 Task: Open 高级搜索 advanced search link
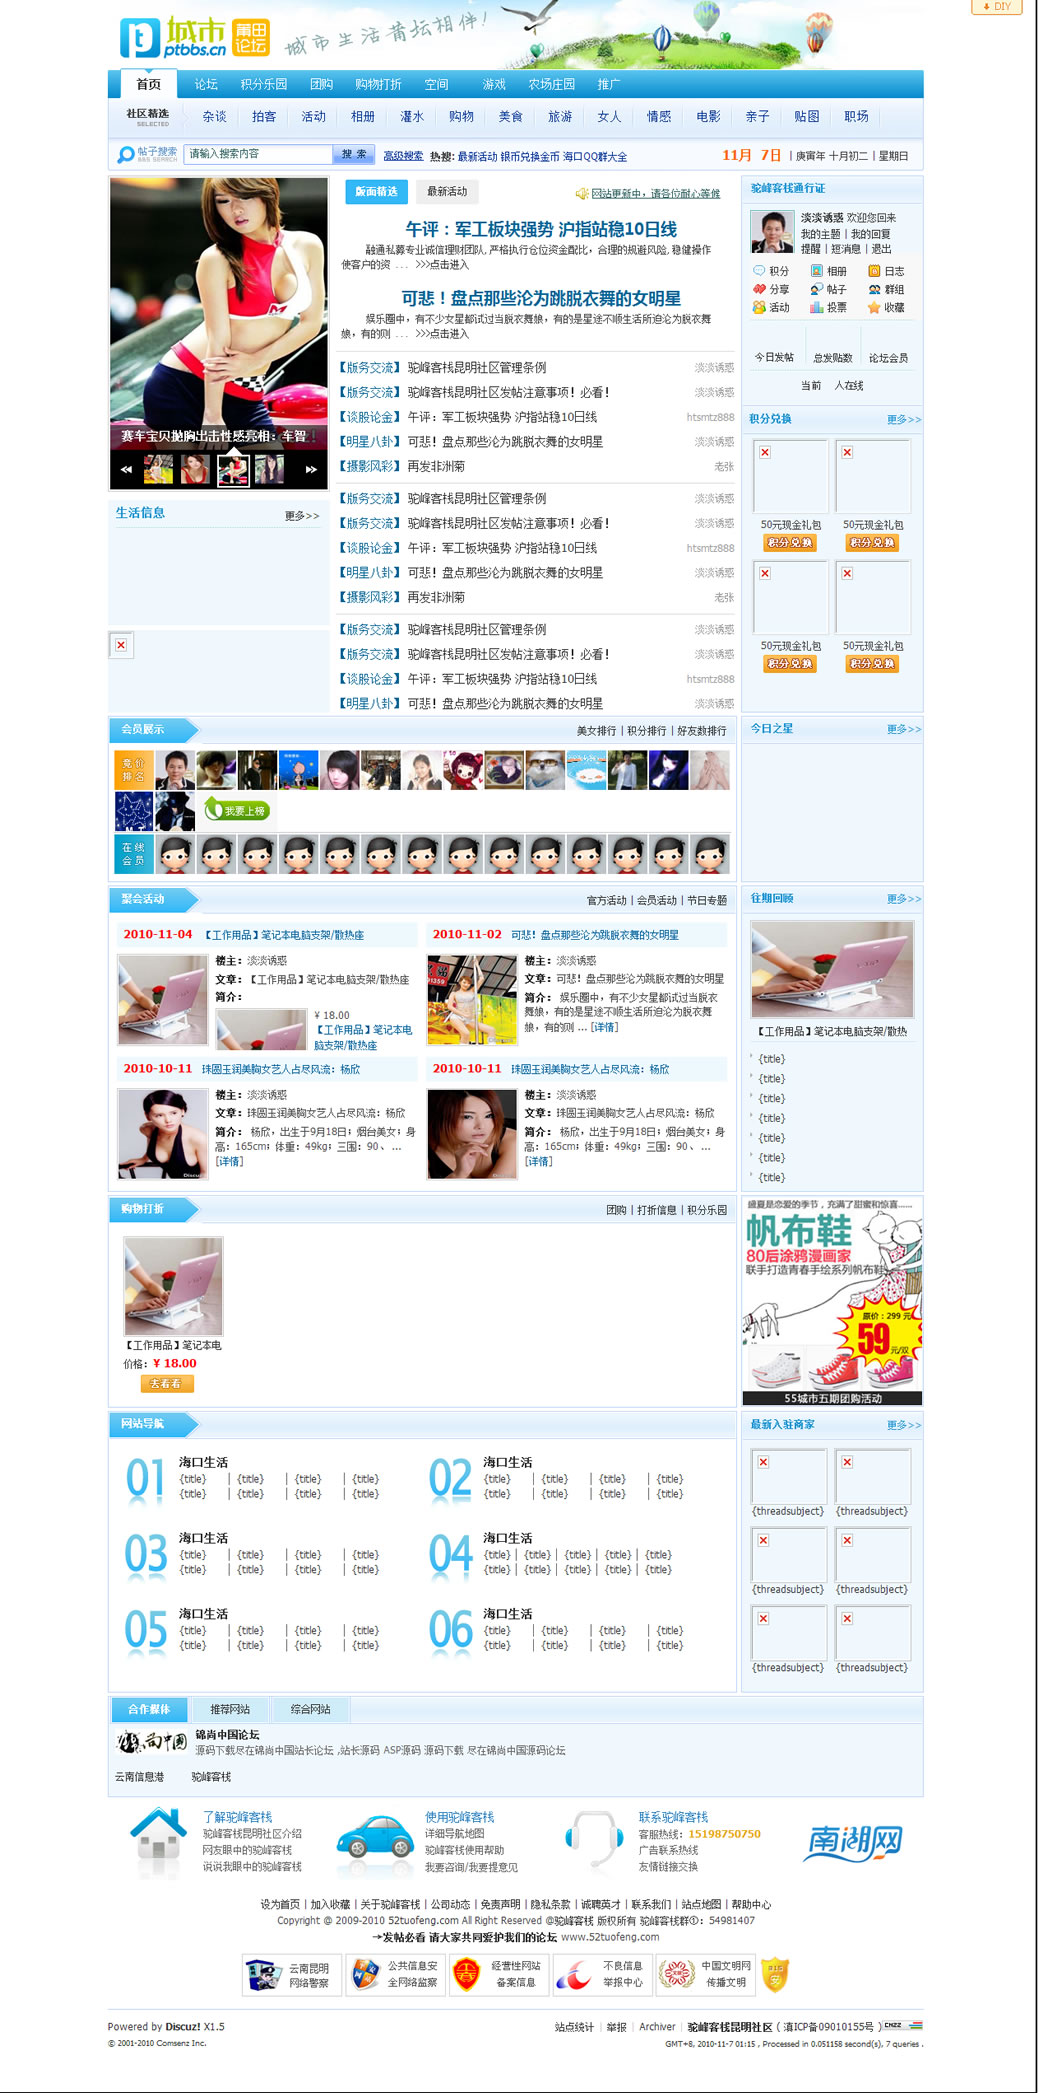point(403,156)
